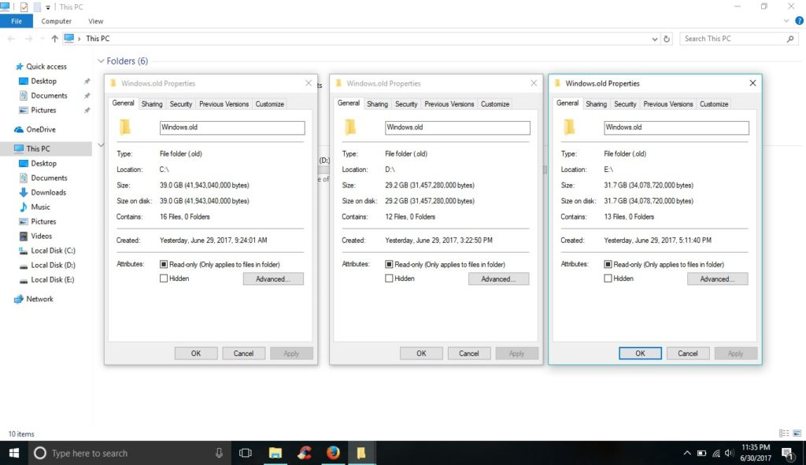Launch Firefox from the taskbar
Image resolution: width=806 pixels, height=465 pixels.
pyautogui.click(x=333, y=453)
